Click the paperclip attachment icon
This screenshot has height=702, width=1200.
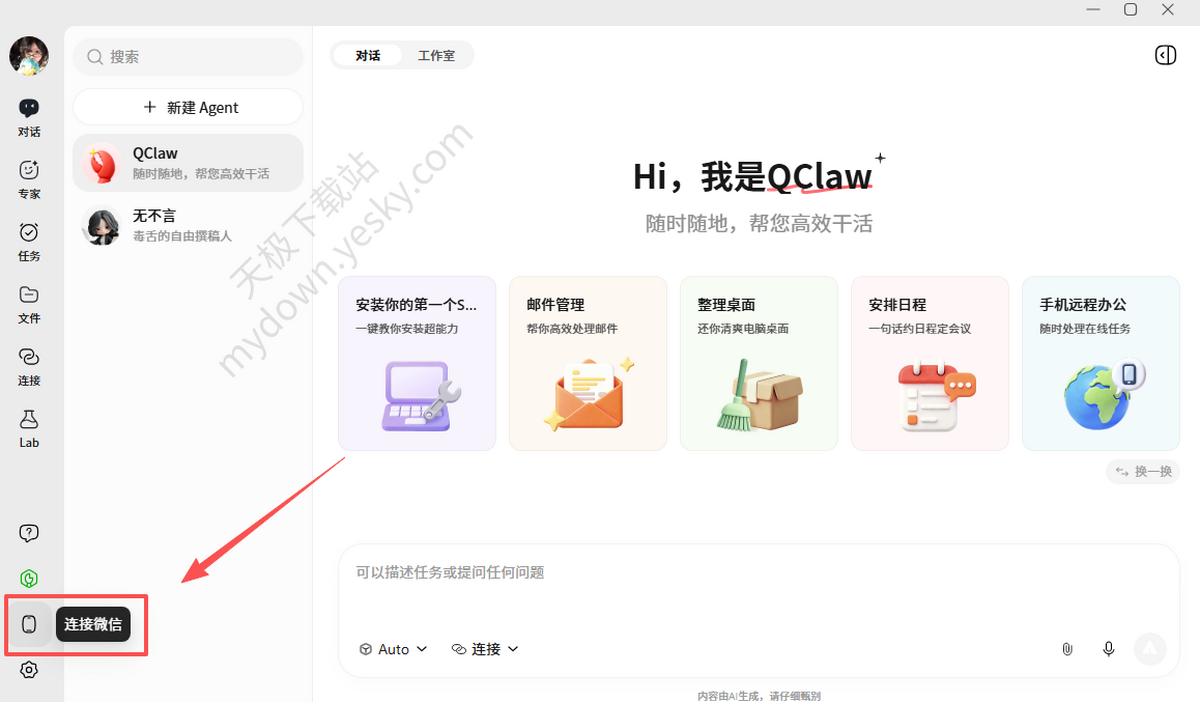[x=1067, y=649]
